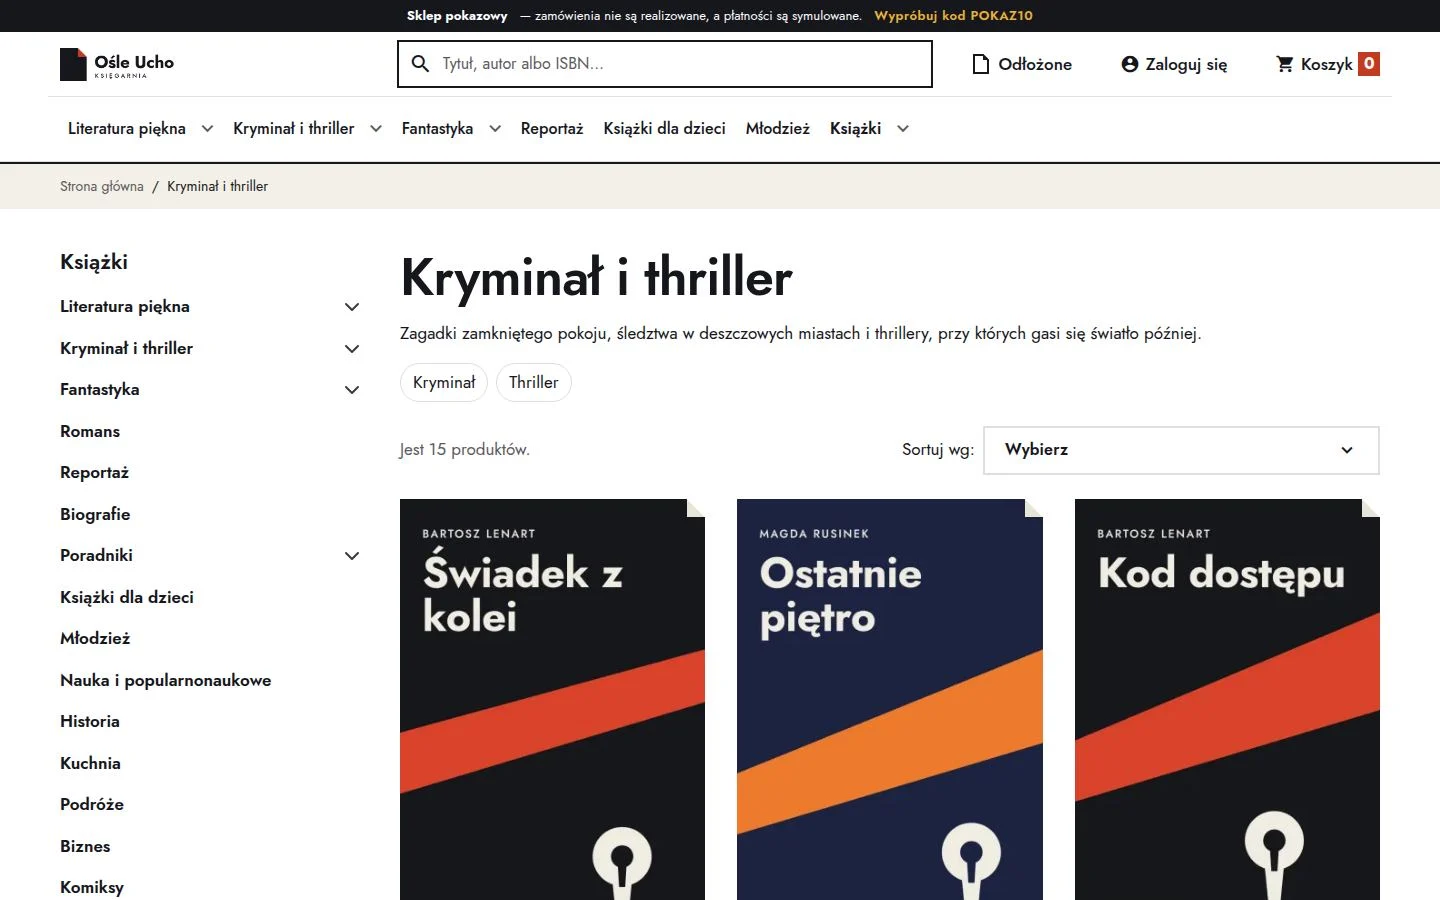This screenshot has width=1440, height=900.
Task: Open Książki dla dzieci in the sidebar
Action: pos(127,598)
